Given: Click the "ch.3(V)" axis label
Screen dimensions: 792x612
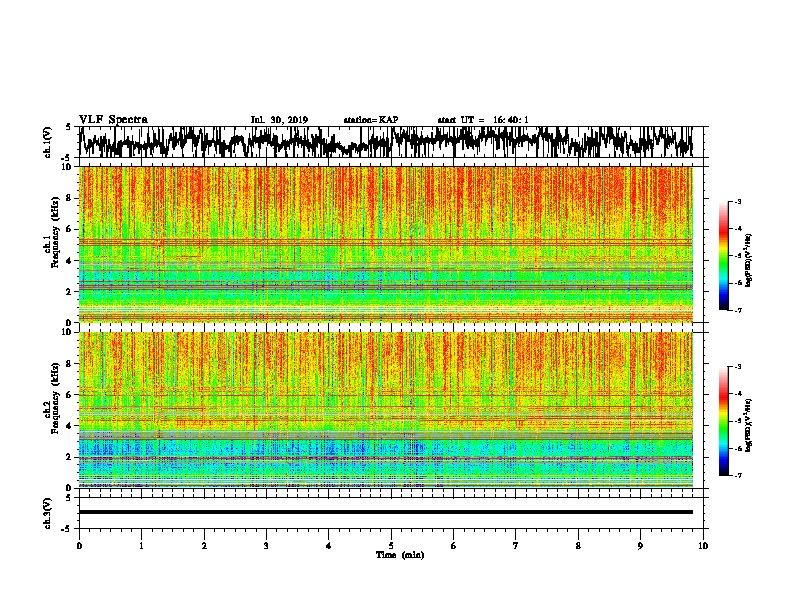Looking at the screenshot, I should [48, 513].
